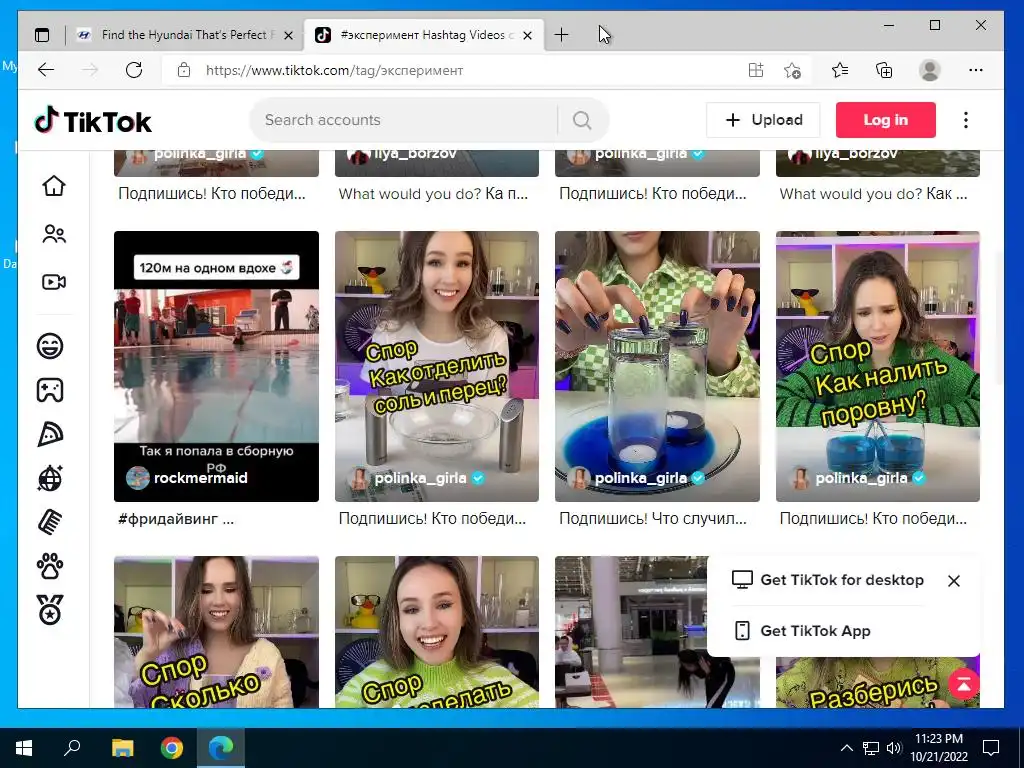Click the search magnifier icon
The width and height of the screenshot is (1024, 768).
click(582, 120)
